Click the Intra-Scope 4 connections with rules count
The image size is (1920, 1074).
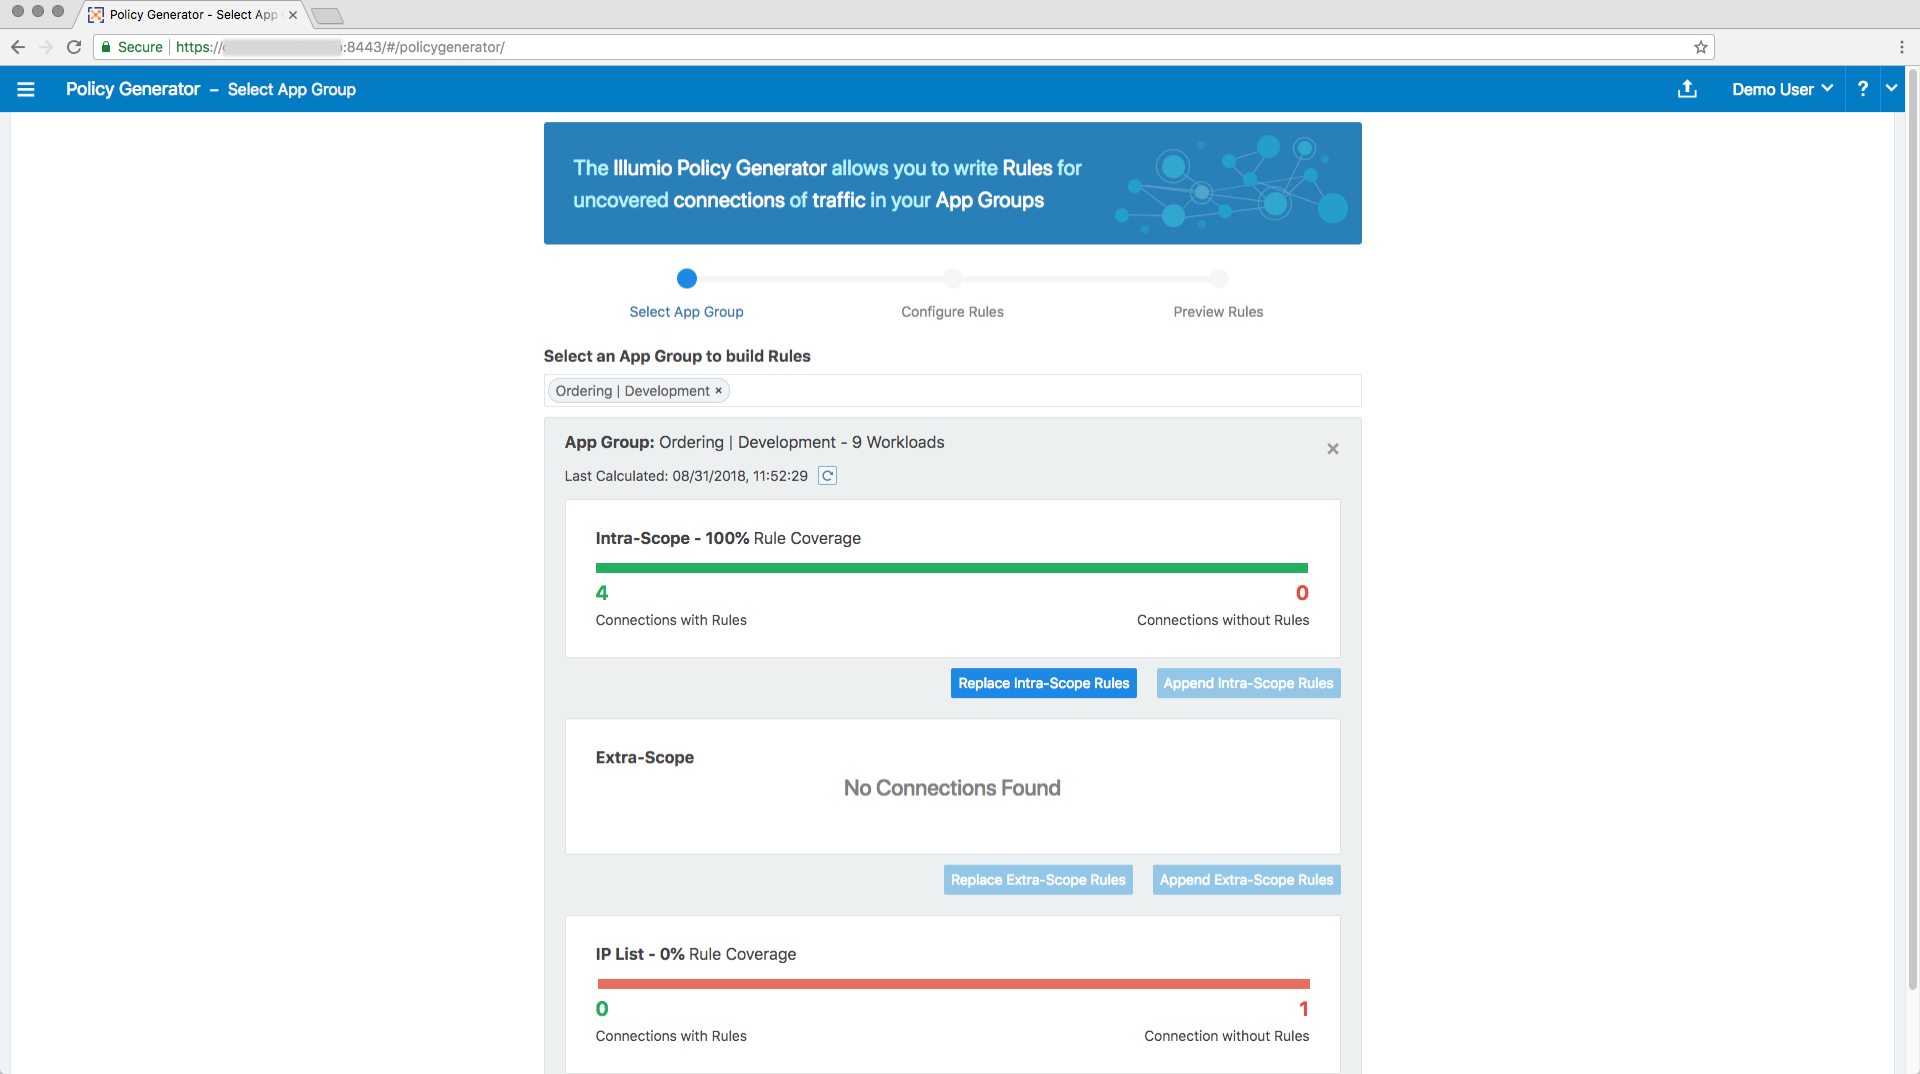(602, 593)
